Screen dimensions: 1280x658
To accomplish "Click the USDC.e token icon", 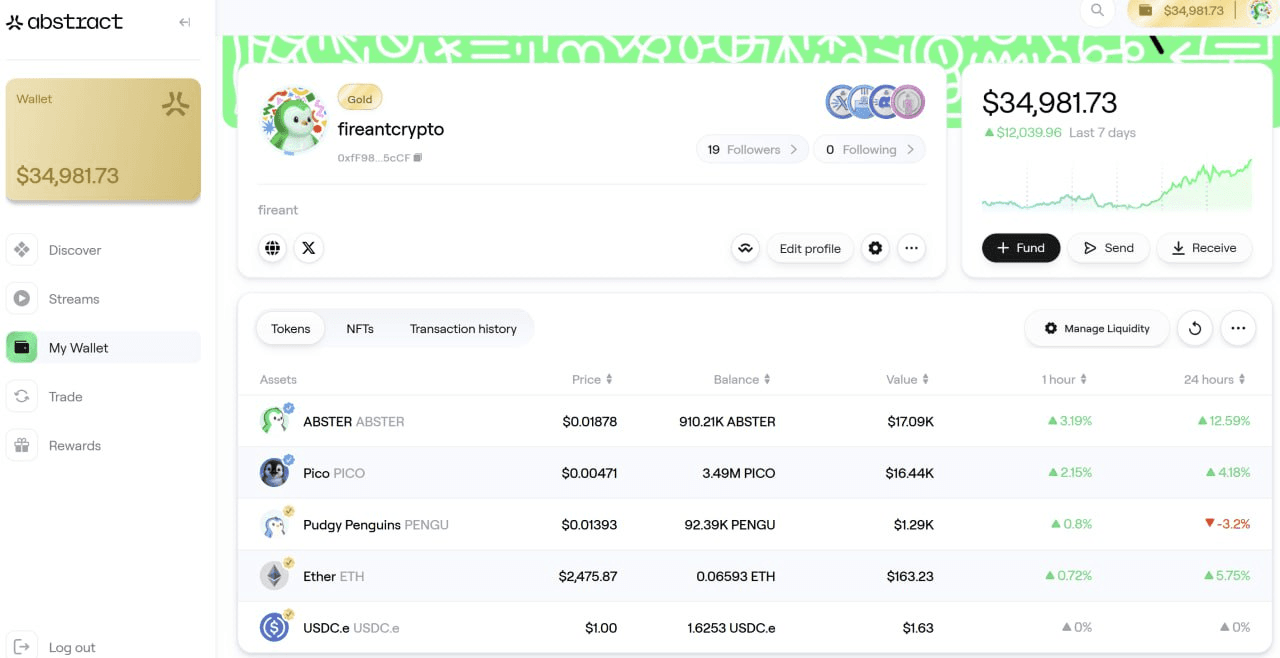I will [x=275, y=627].
